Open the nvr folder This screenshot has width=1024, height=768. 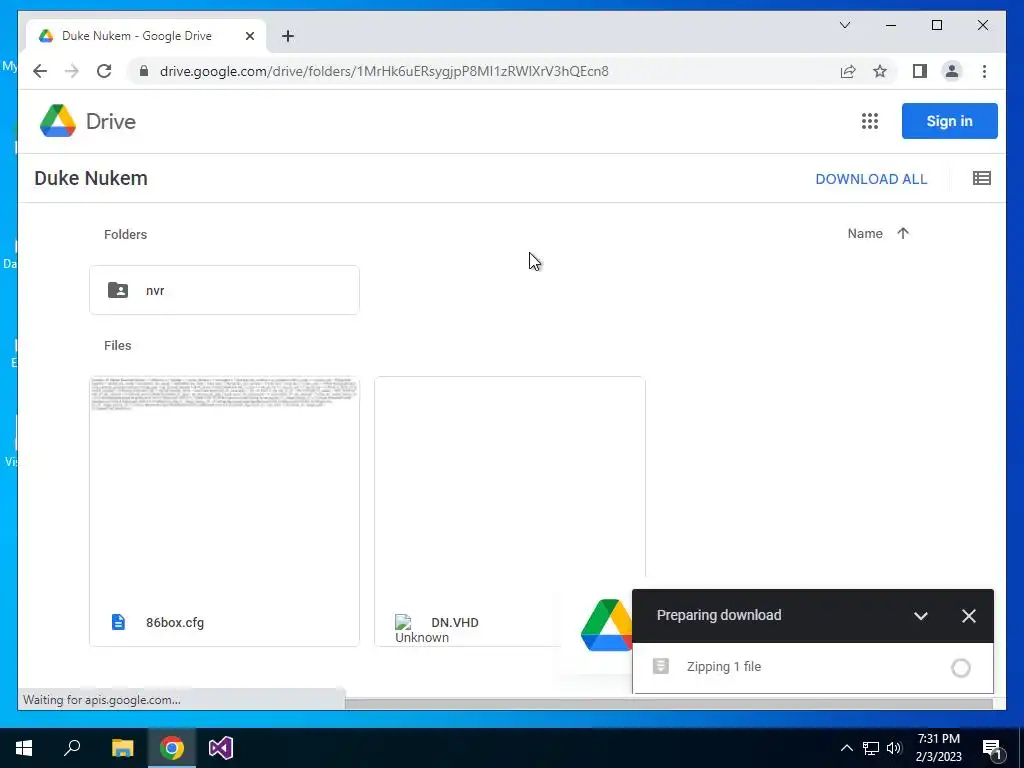(x=224, y=290)
